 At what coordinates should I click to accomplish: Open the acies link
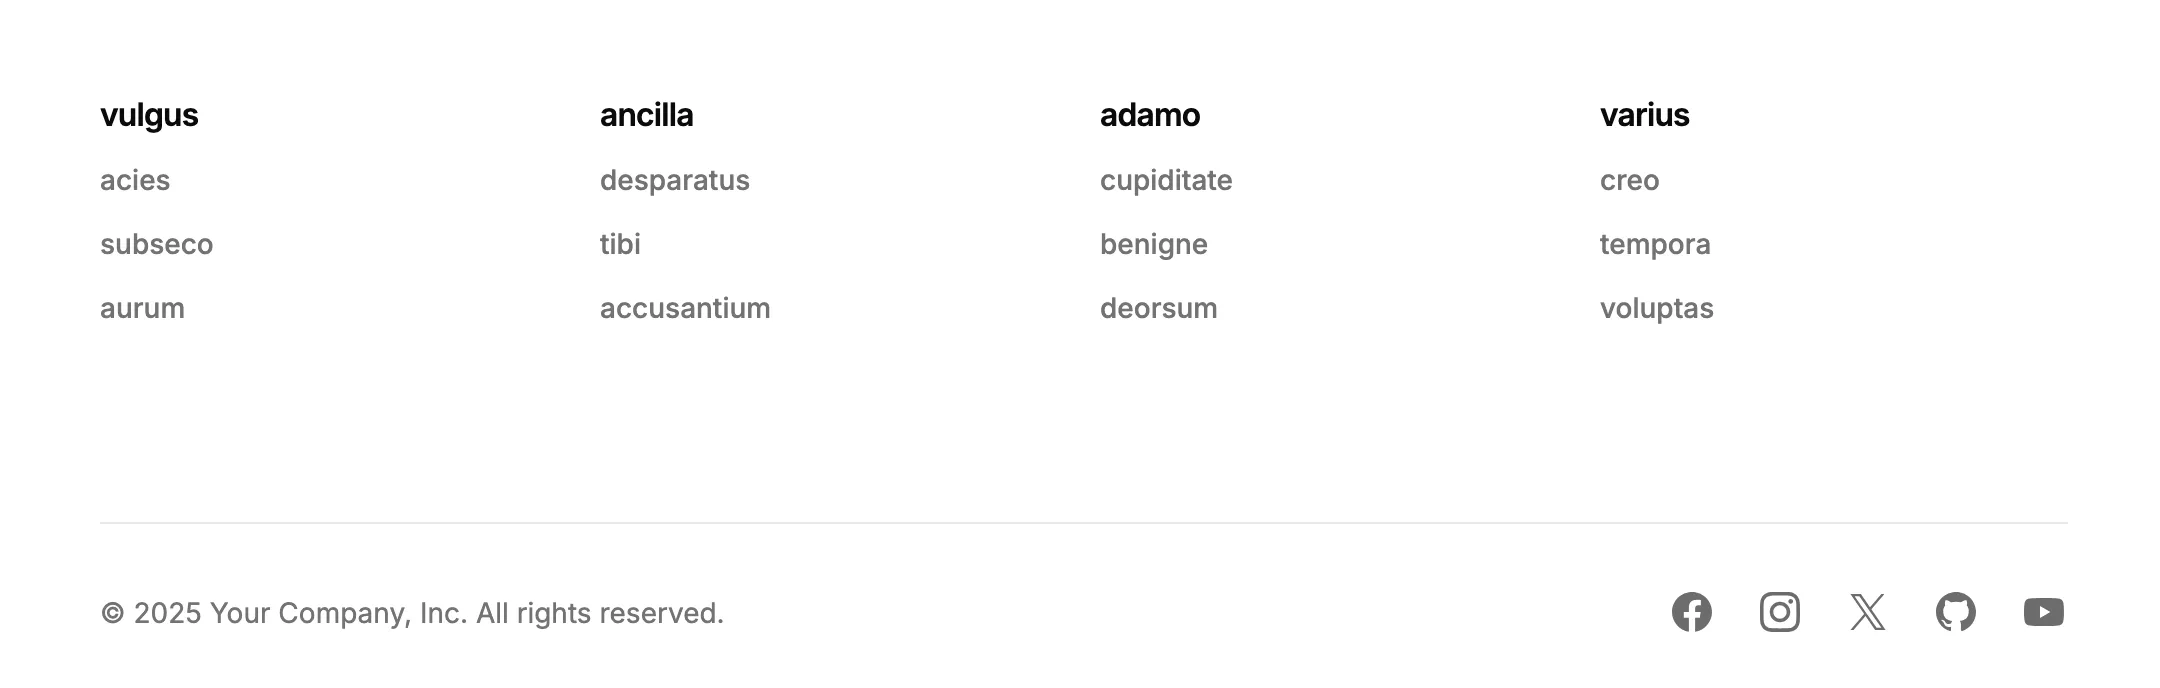pos(135,181)
